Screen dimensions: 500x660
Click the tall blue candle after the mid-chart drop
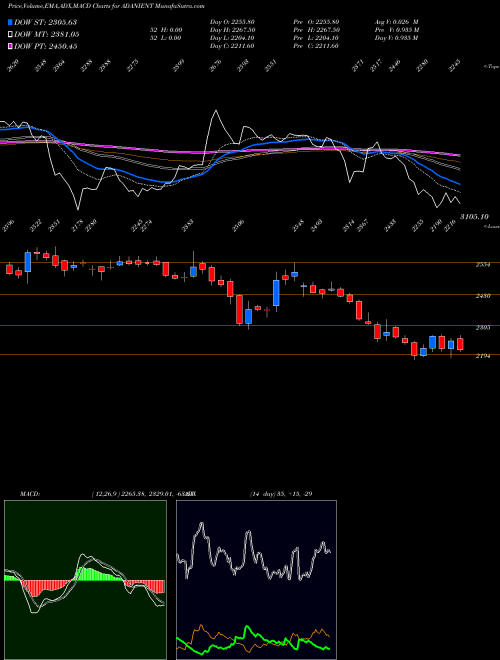277,293
